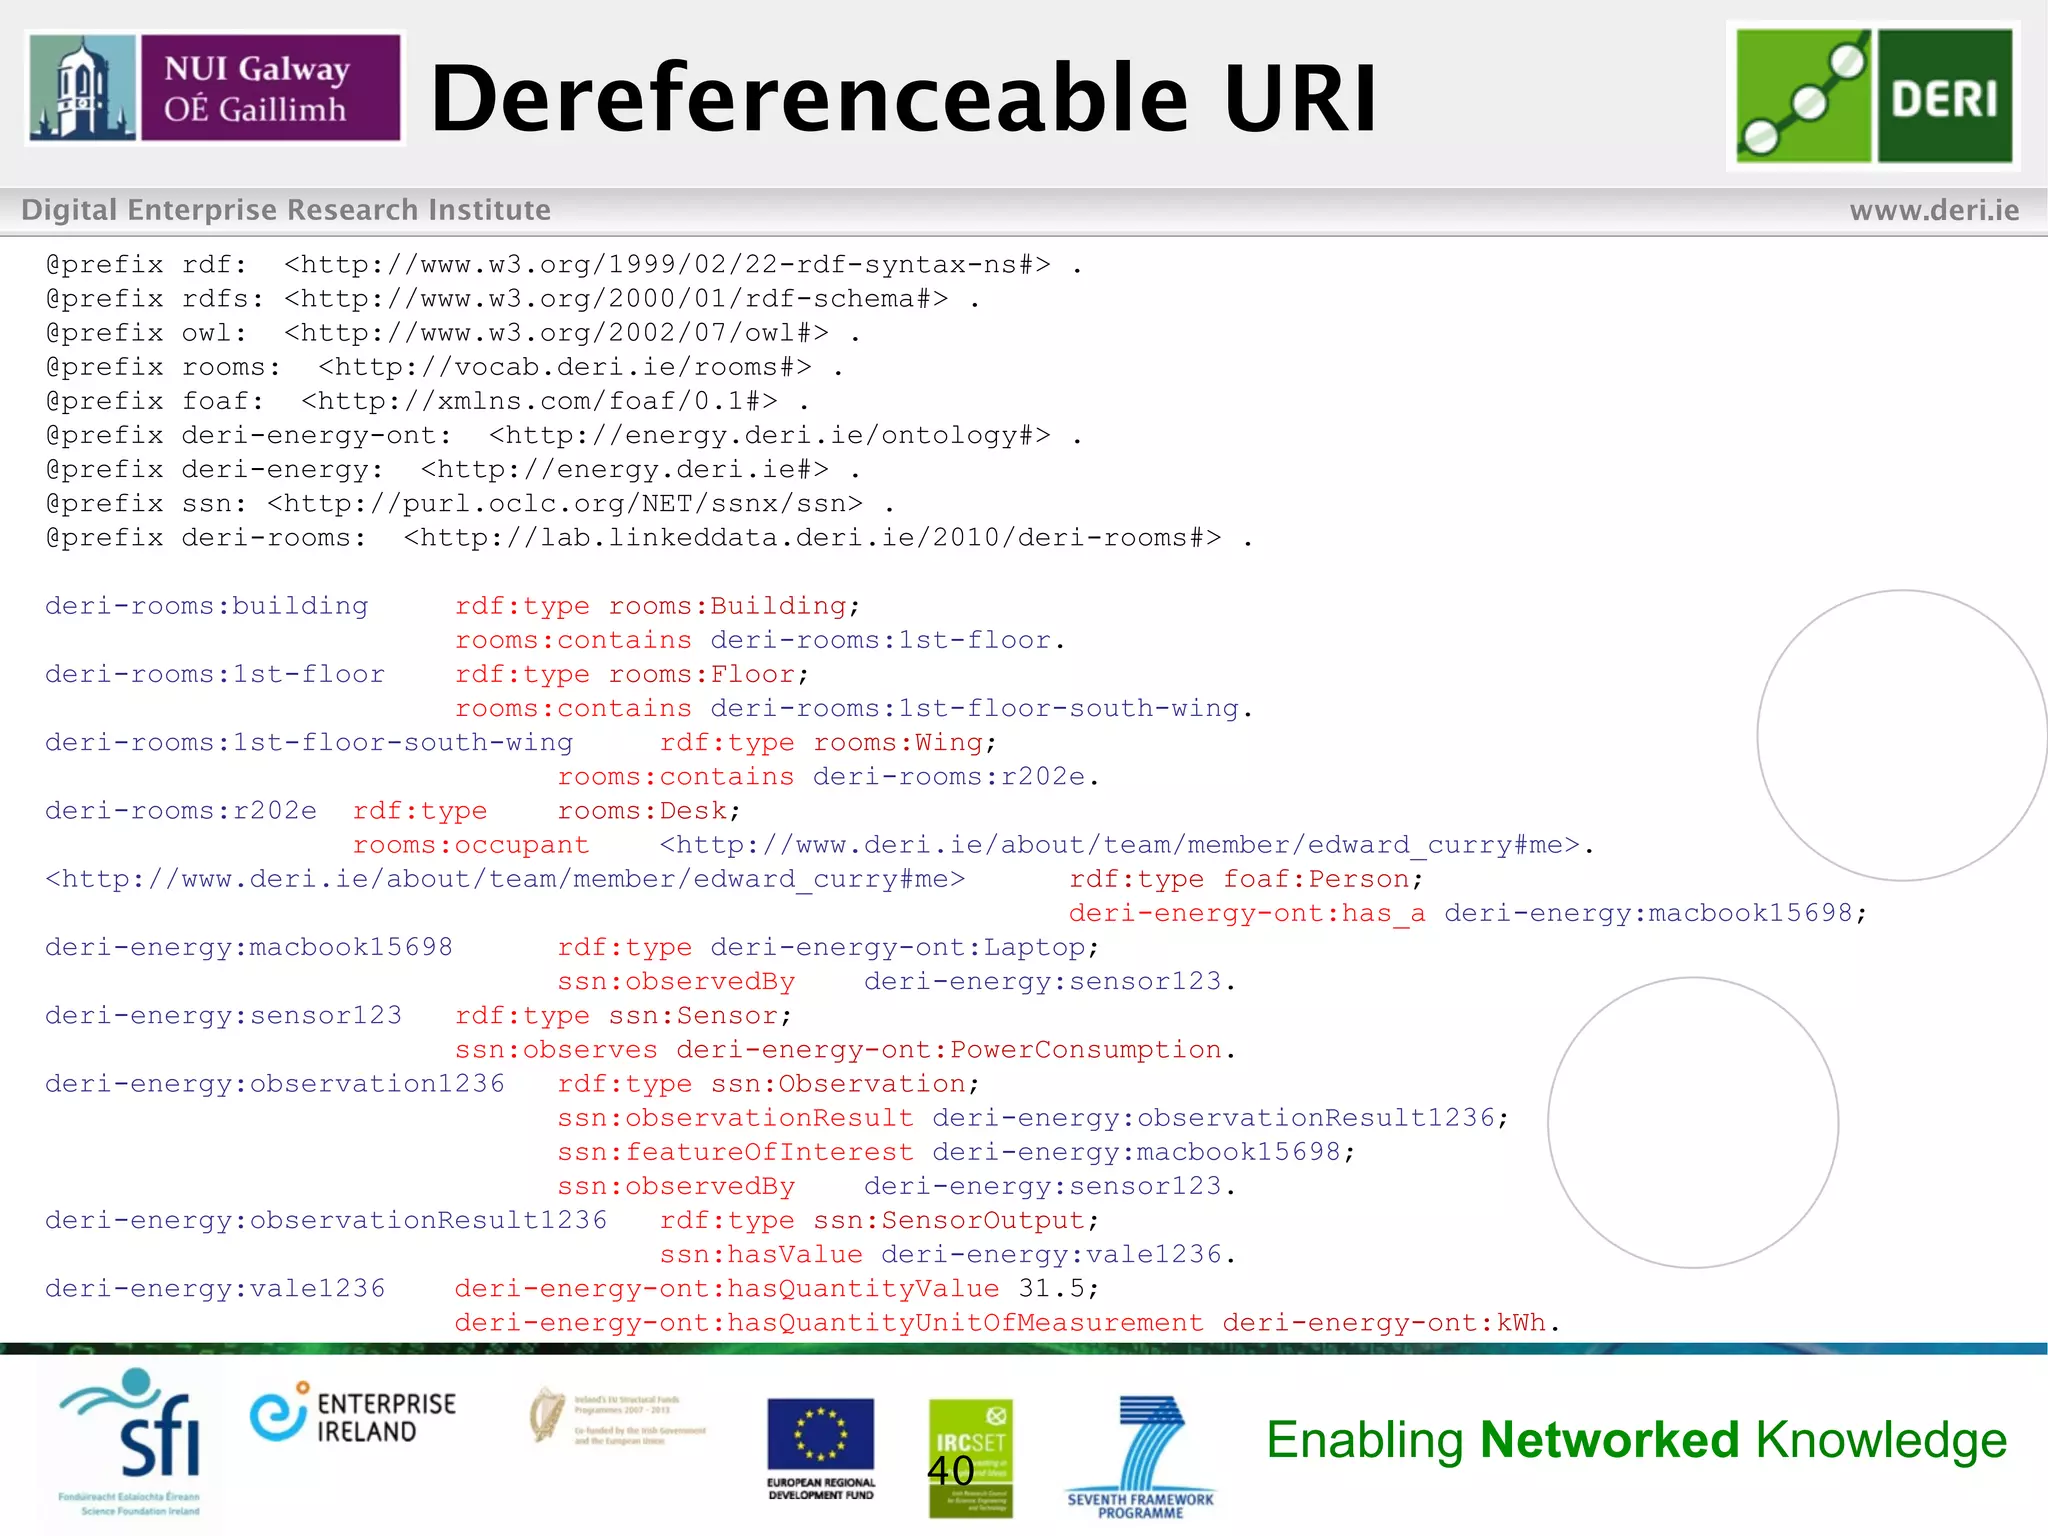
Task: Open edward_curry#me subject URI line
Action: pyautogui.click(x=505, y=879)
